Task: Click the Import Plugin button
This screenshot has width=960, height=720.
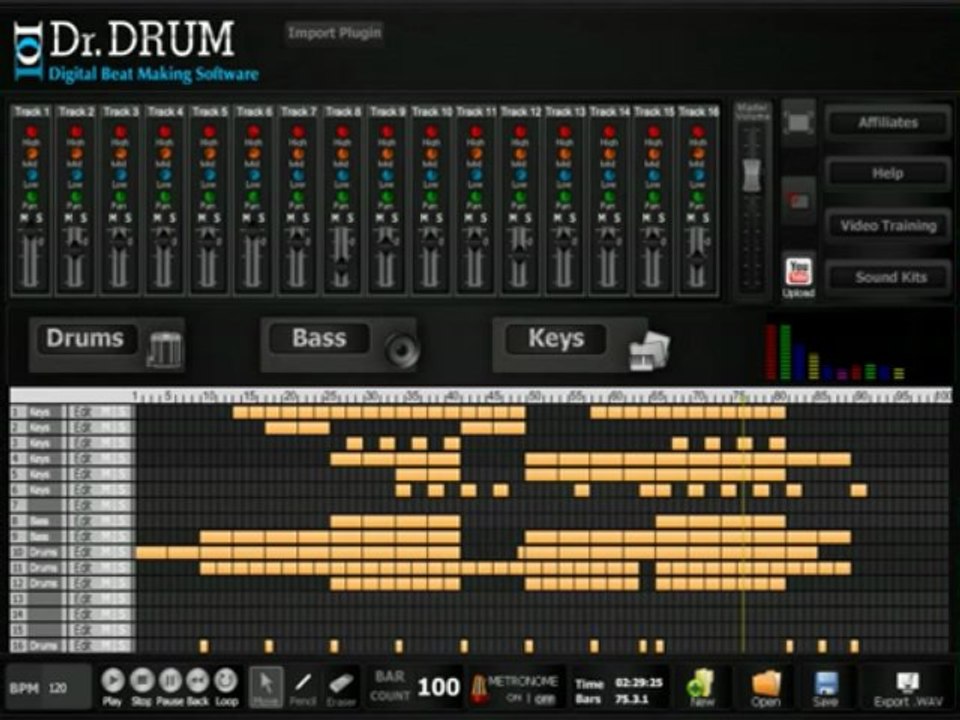Action: [x=334, y=32]
